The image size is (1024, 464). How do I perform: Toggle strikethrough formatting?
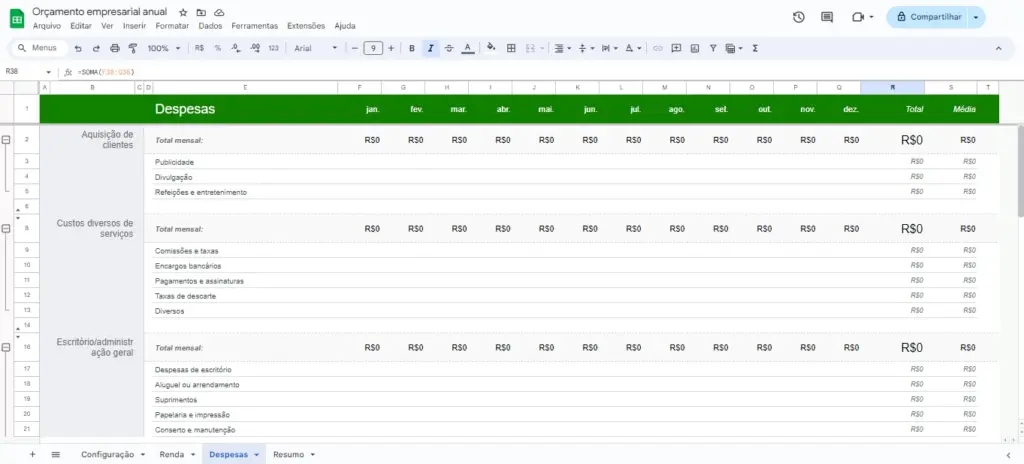[x=449, y=48]
